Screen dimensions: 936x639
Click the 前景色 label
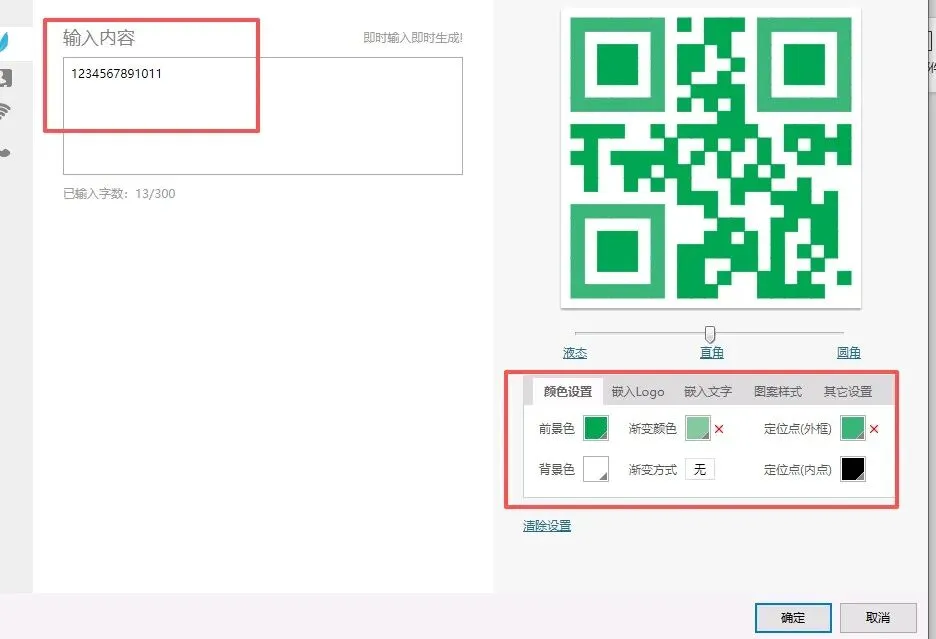[556, 429]
